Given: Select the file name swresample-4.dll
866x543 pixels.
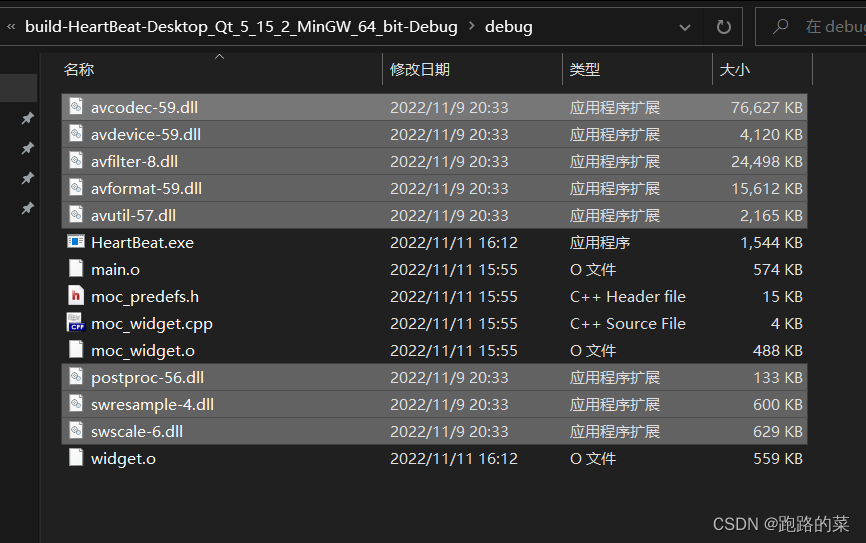Looking at the screenshot, I should (x=152, y=405).
